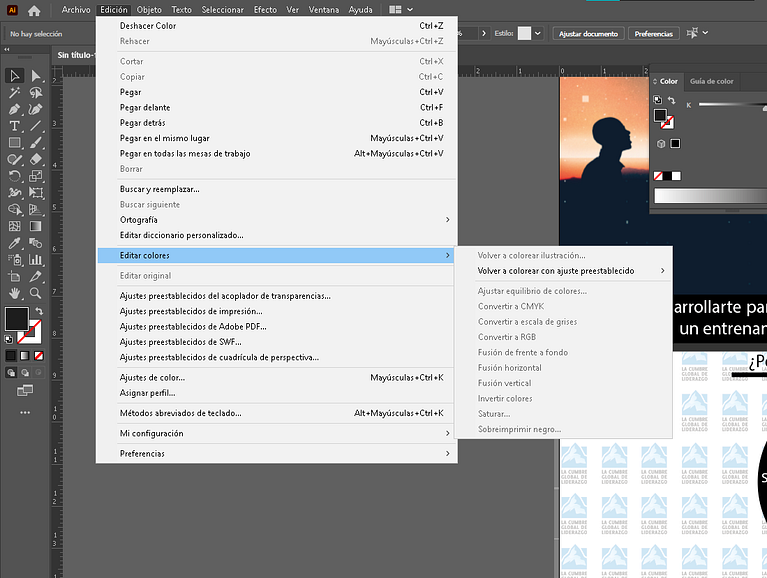Click Buscar y reemplazar in the Edición menu

pos(160,189)
